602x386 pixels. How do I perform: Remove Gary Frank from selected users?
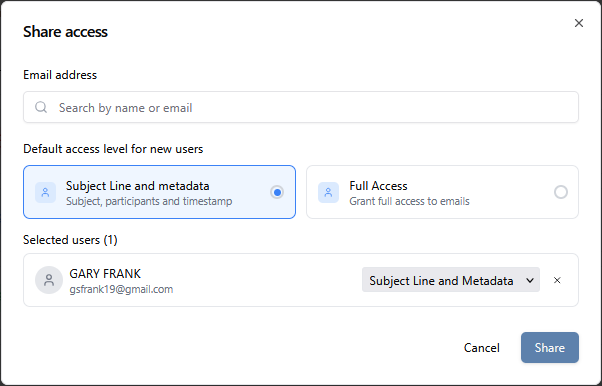point(557,280)
